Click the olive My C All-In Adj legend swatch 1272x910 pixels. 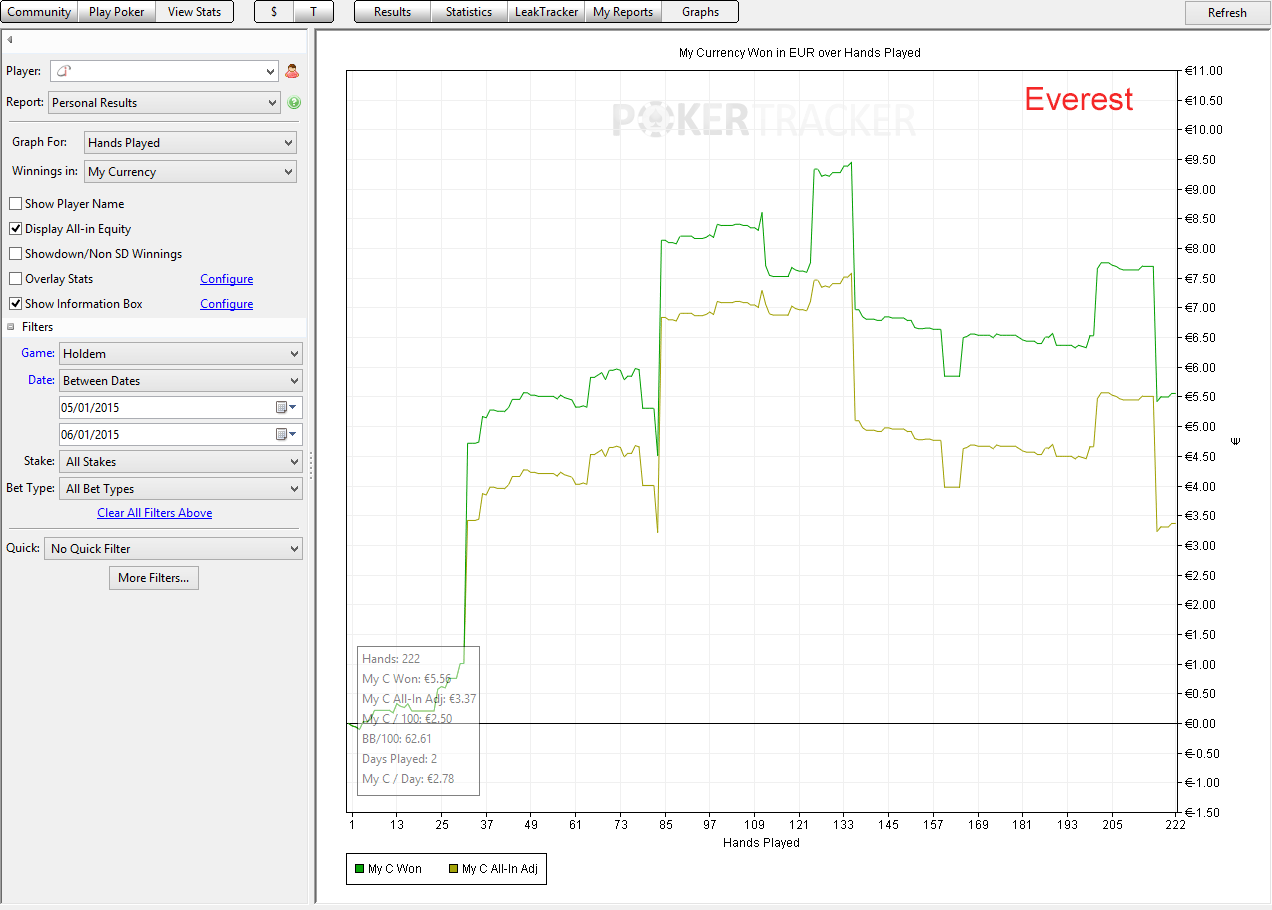coord(453,869)
